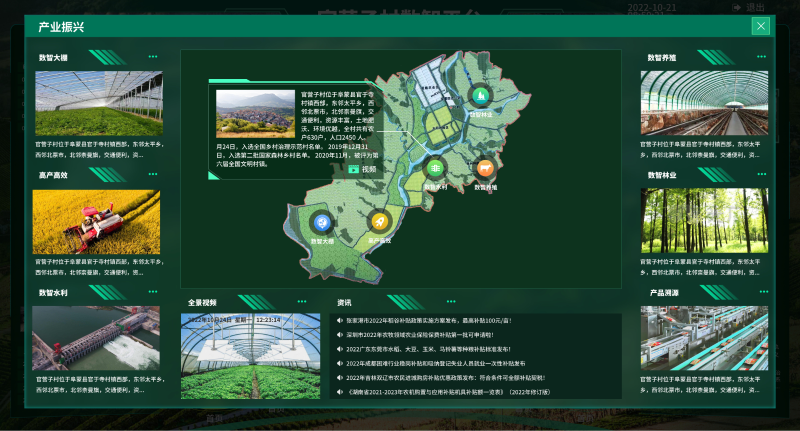Screen dimensions: 800x431
Task: Open the 数智大棚 blue map marker
Action: click(x=321, y=222)
